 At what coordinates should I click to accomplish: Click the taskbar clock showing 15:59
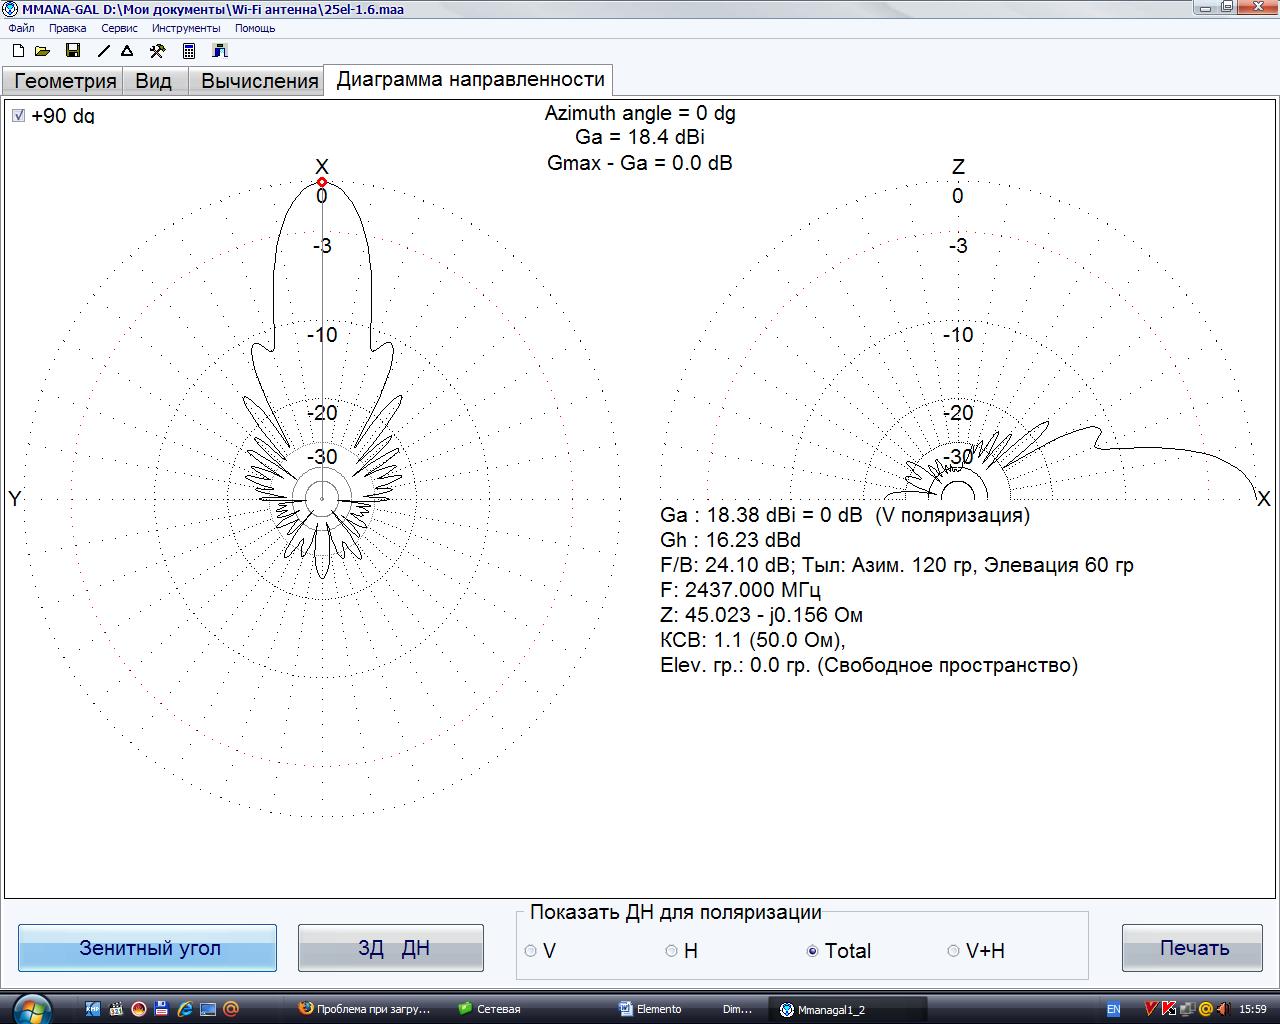1253,1009
